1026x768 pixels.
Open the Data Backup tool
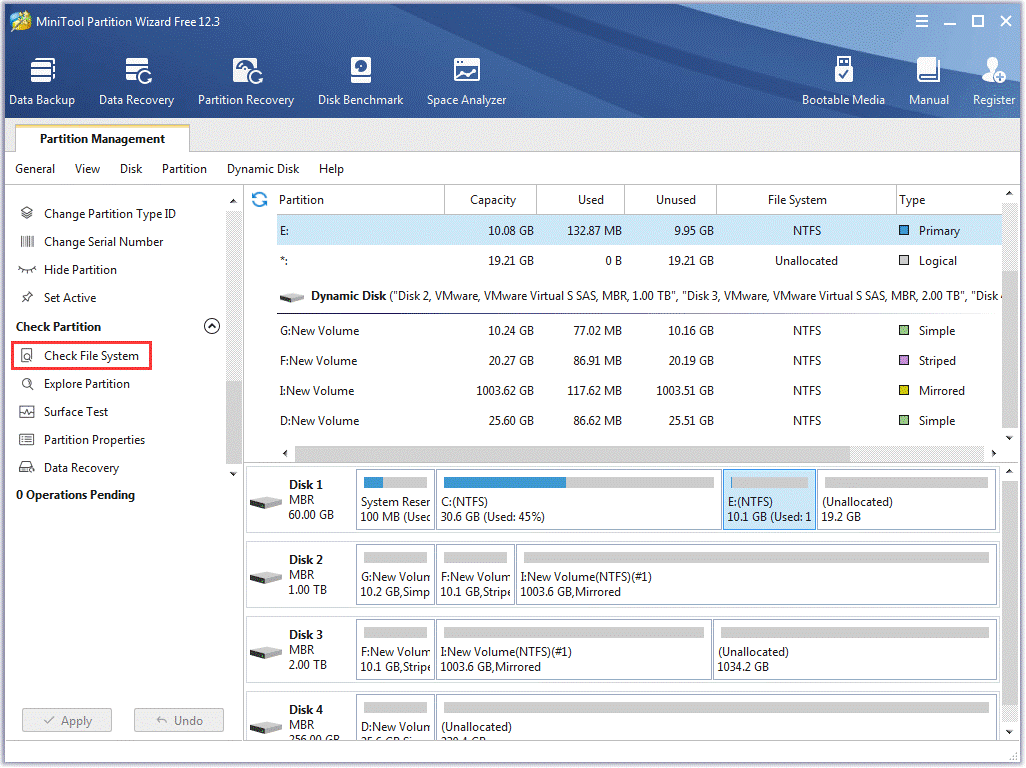[x=42, y=82]
